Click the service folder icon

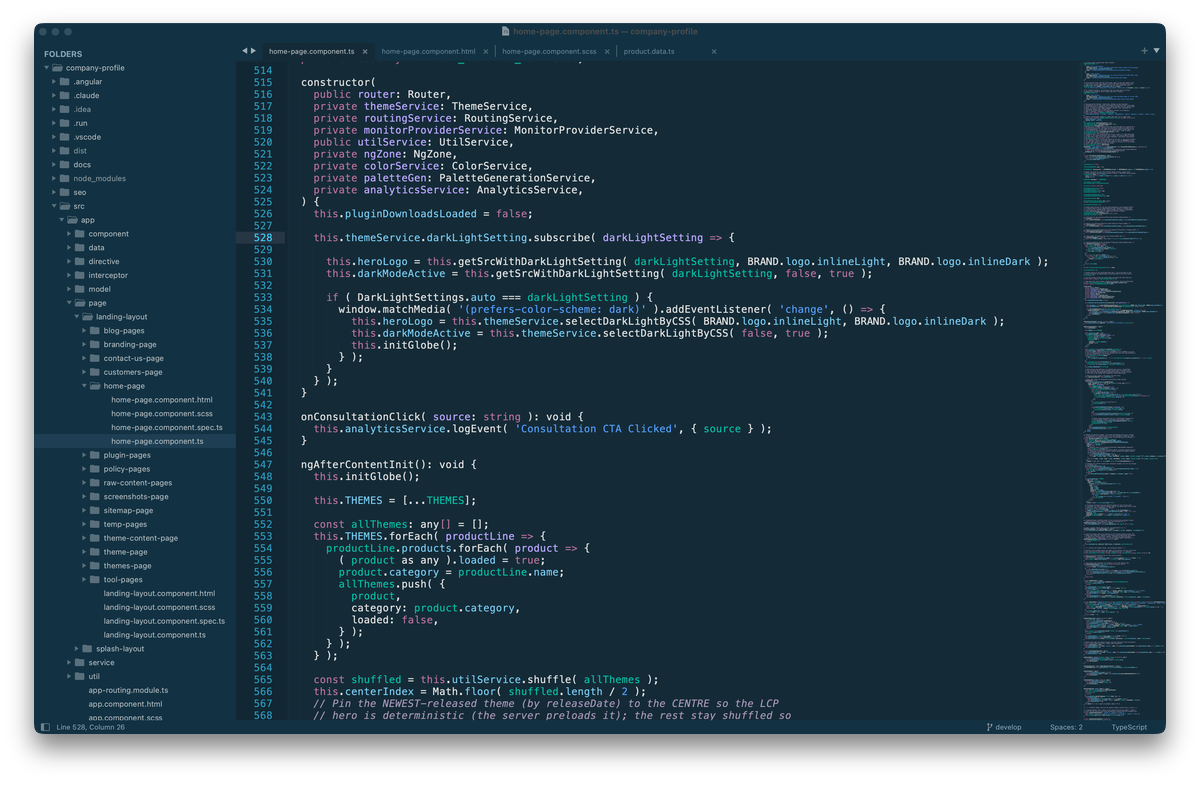(x=79, y=662)
